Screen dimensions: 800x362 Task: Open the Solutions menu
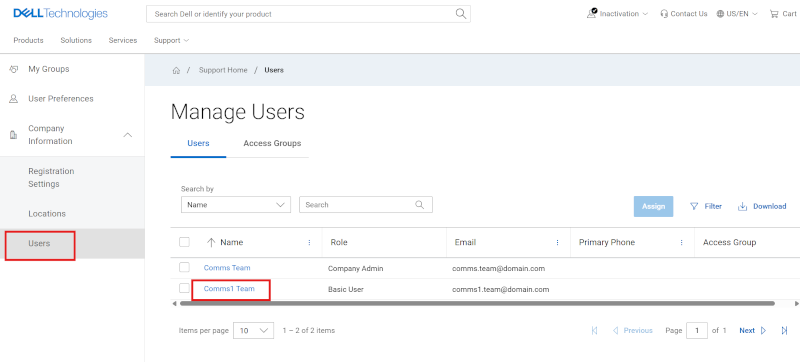(x=76, y=40)
